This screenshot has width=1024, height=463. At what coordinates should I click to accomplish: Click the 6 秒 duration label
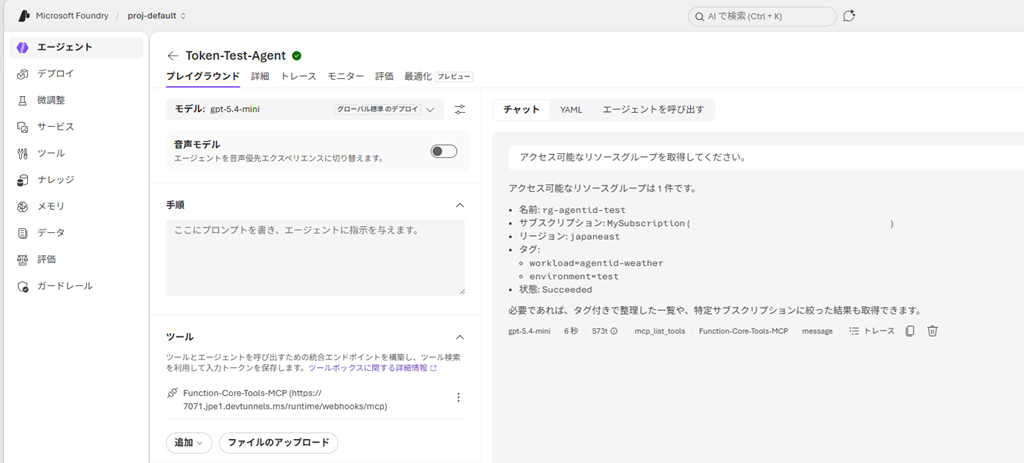click(571, 331)
